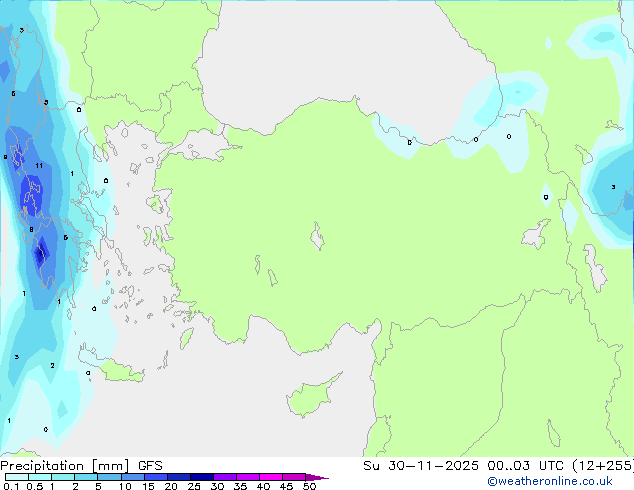Viewport: 634px width, 490px height.
Task: Pick the 15–20 mm legend color swatch
Action: coord(155,477)
